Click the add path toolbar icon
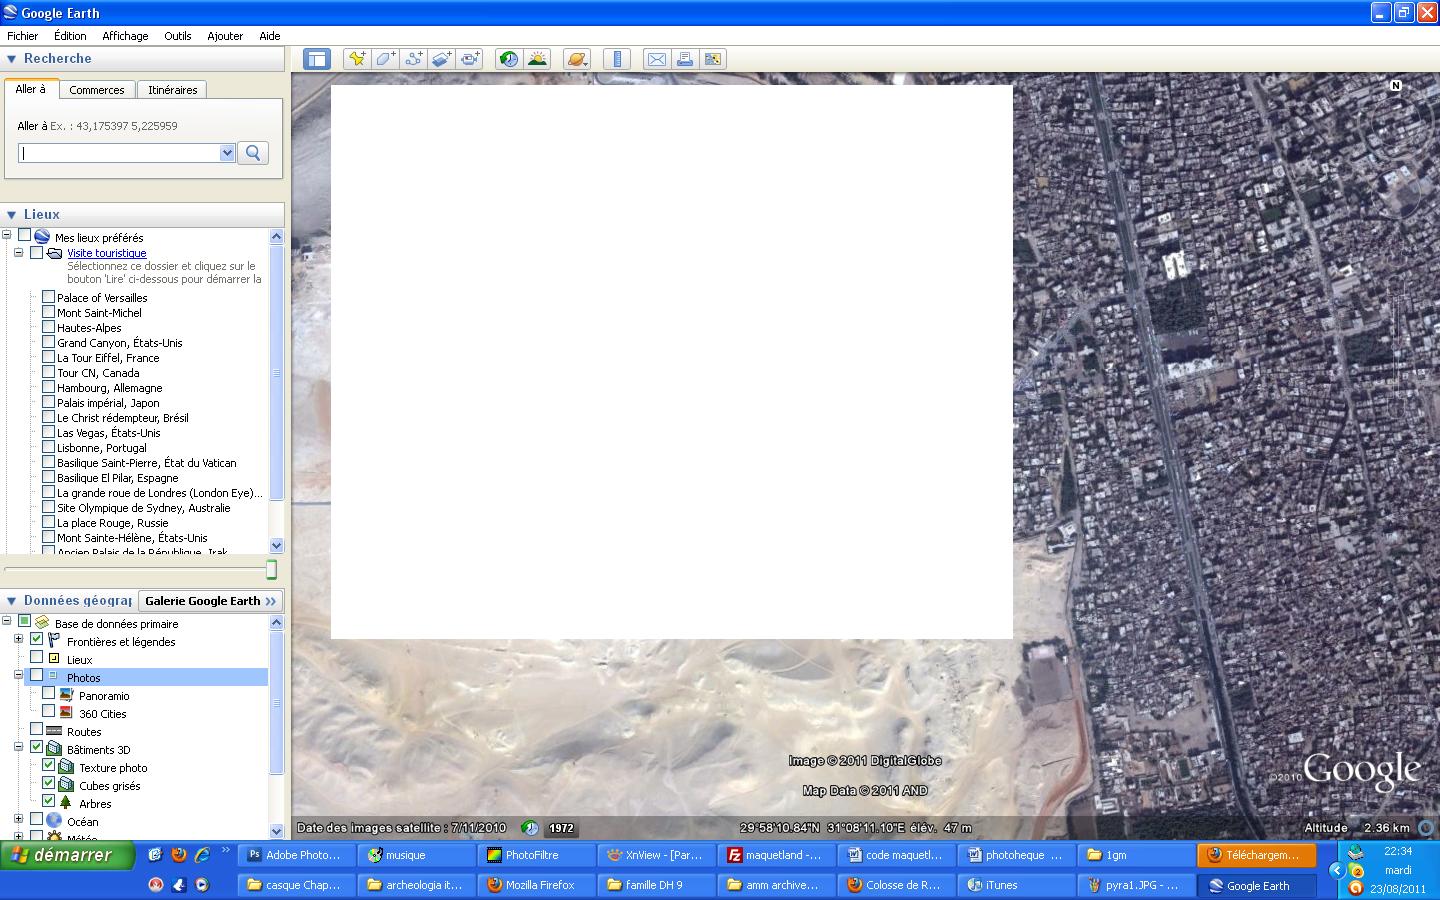The height and width of the screenshot is (900, 1440). [414, 59]
